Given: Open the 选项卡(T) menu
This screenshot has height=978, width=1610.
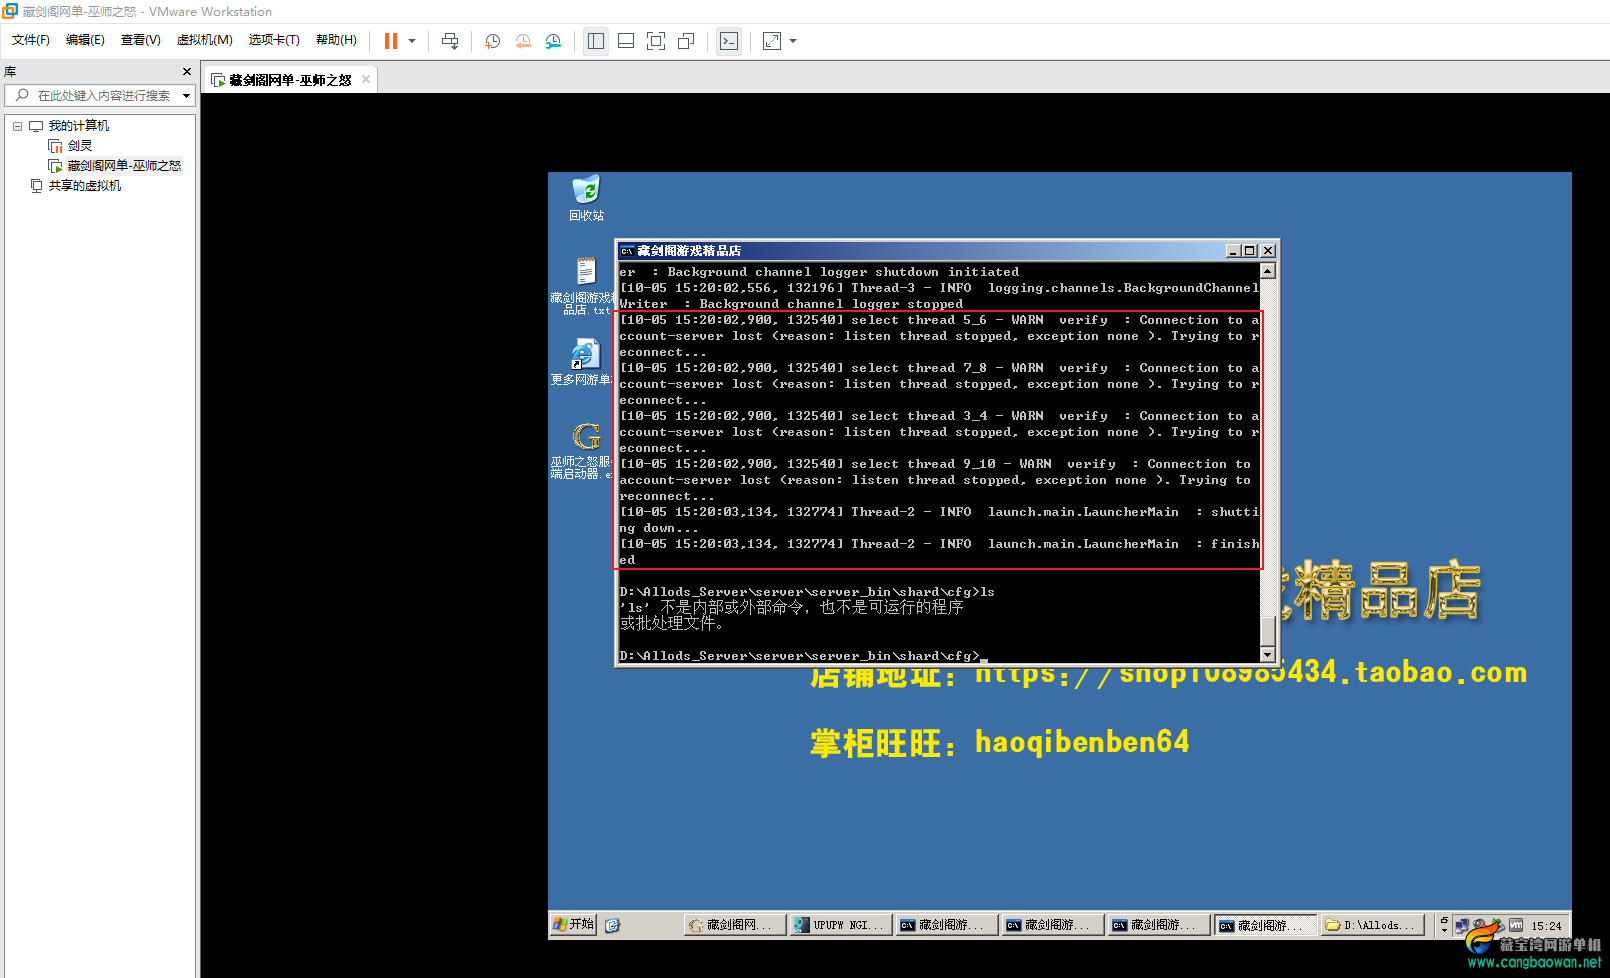Looking at the screenshot, I should [x=274, y=40].
